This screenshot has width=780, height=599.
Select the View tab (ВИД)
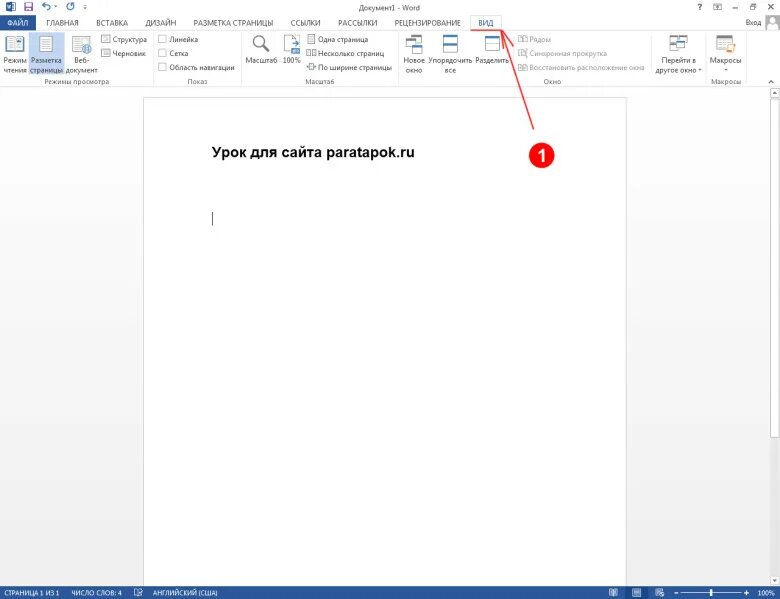[x=486, y=23]
